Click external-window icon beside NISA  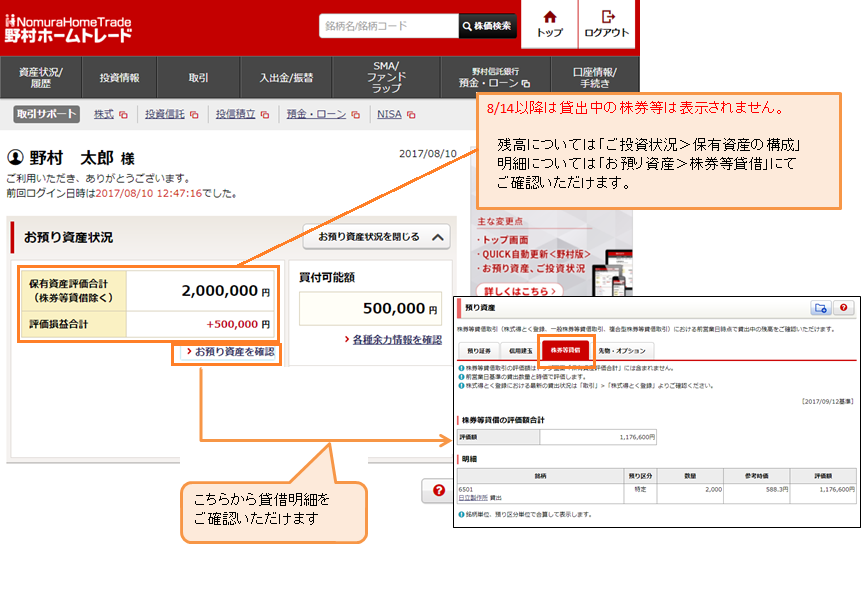pos(411,115)
